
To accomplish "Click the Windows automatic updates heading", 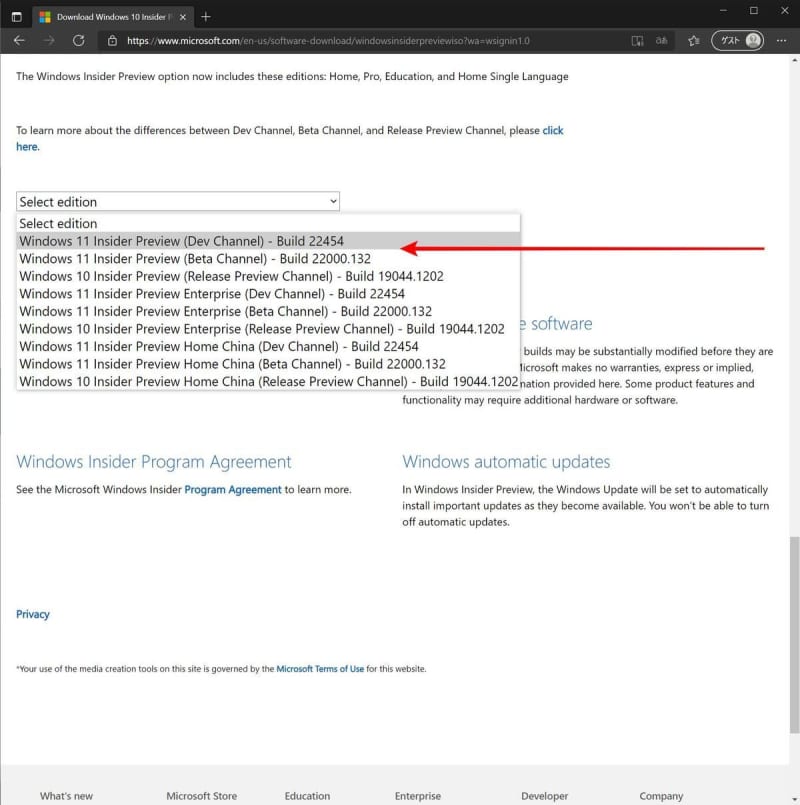I will [506, 462].
